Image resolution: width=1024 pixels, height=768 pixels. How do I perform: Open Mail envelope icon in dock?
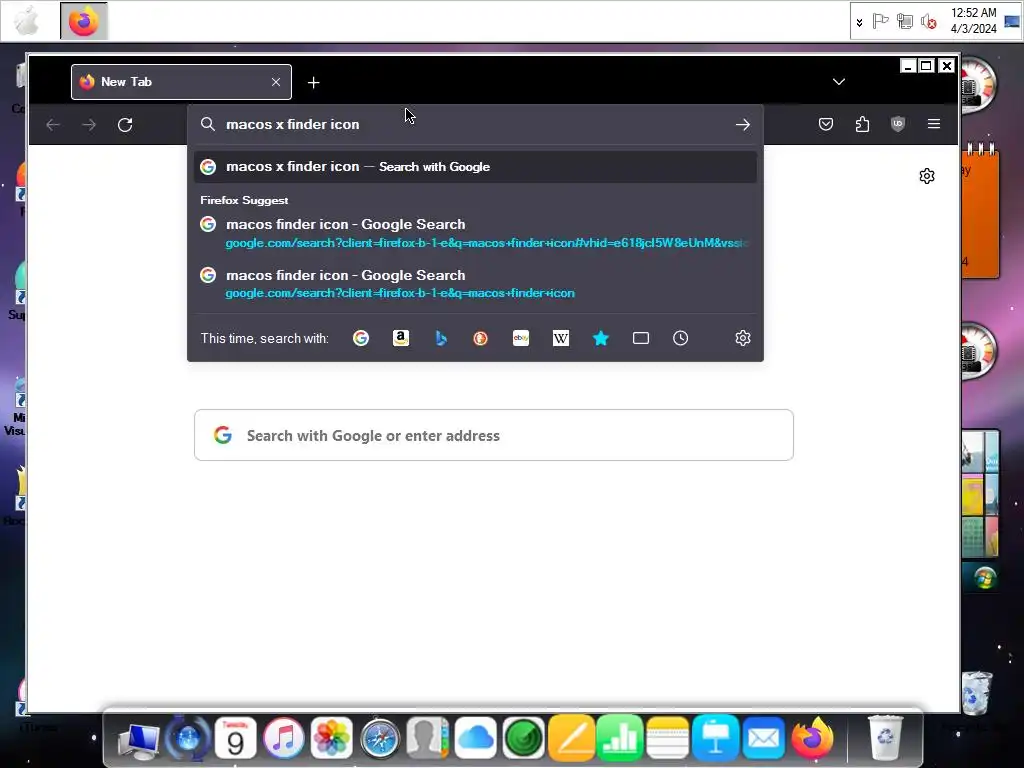[763, 739]
